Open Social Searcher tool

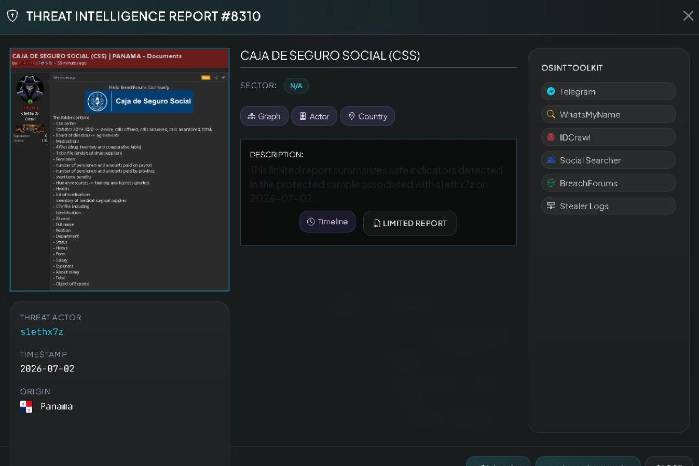click(609, 160)
